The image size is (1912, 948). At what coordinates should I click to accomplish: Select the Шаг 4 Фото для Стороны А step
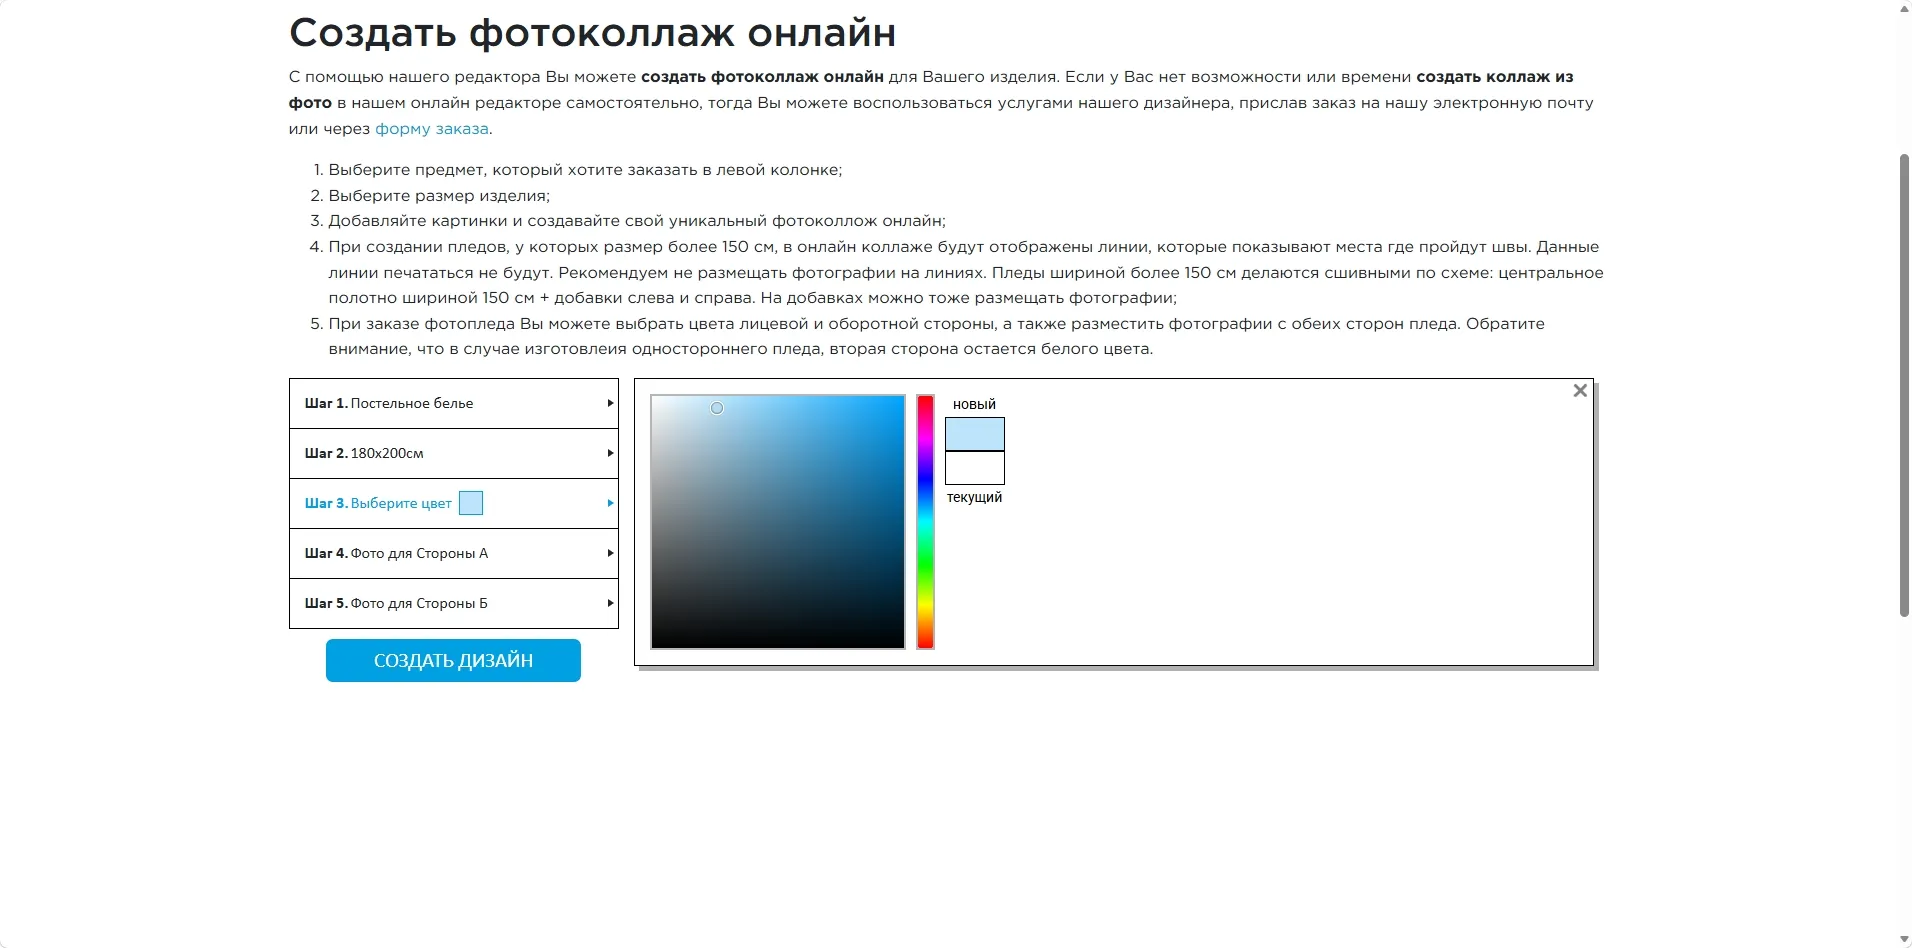click(454, 553)
